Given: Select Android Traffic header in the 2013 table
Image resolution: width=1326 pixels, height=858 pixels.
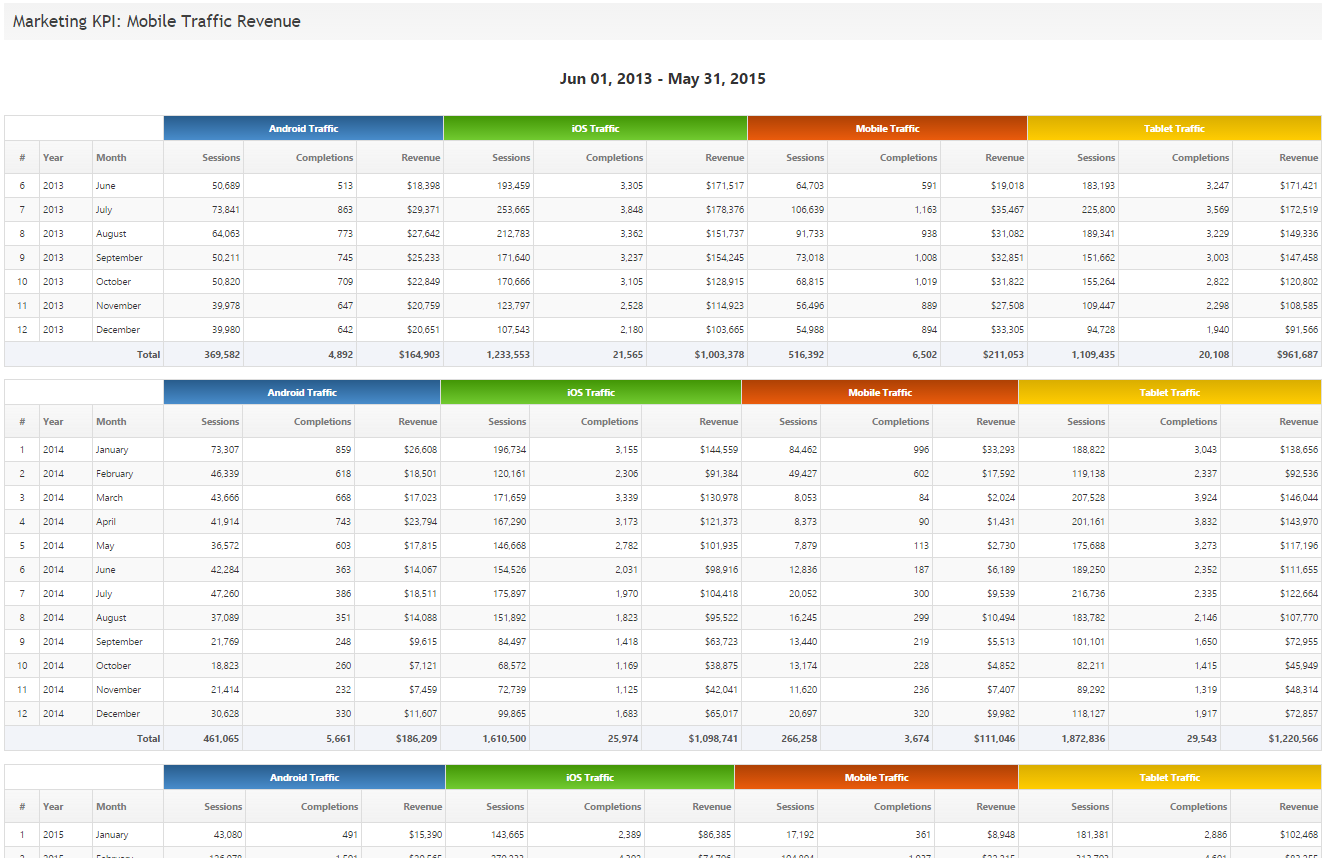Looking at the screenshot, I should (303, 128).
